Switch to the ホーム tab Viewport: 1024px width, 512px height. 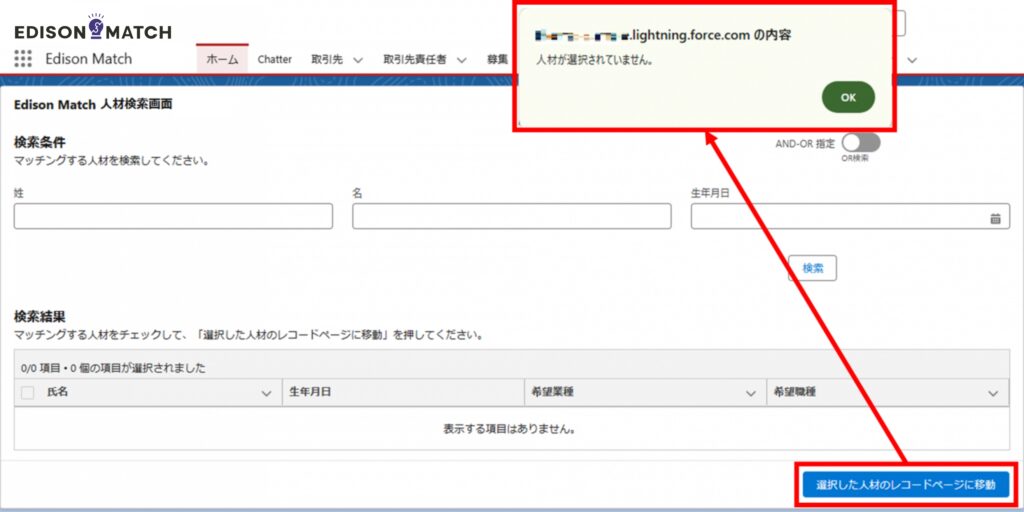222,59
